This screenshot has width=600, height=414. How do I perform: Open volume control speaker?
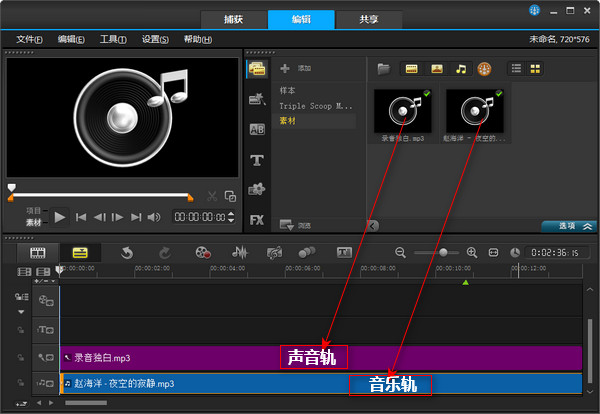tap(154, 217)
